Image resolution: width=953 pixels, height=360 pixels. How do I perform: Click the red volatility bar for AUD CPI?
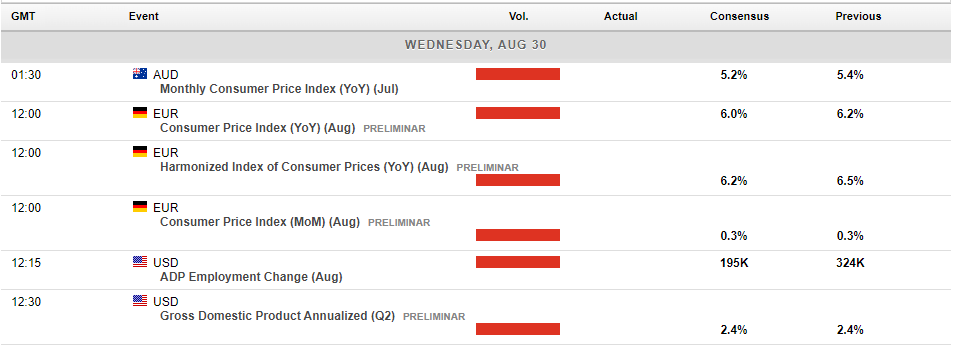click(518, 74)
